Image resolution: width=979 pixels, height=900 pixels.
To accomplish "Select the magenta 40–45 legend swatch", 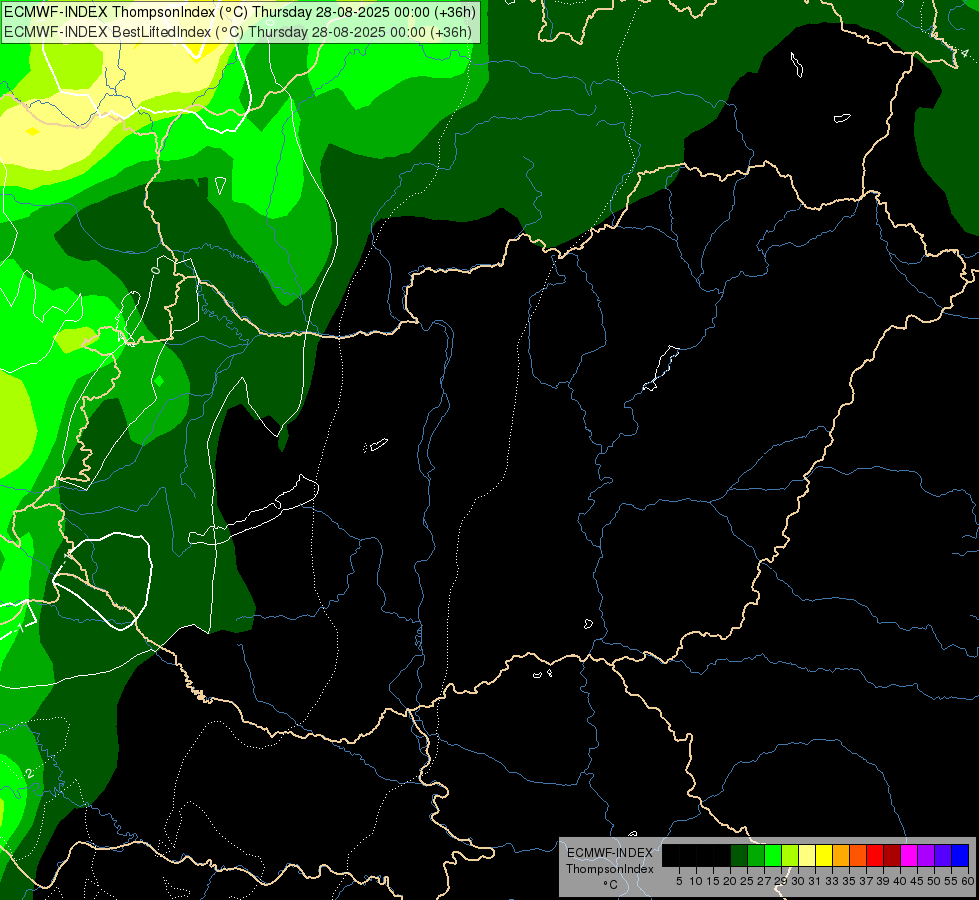I will pos(909,856).
